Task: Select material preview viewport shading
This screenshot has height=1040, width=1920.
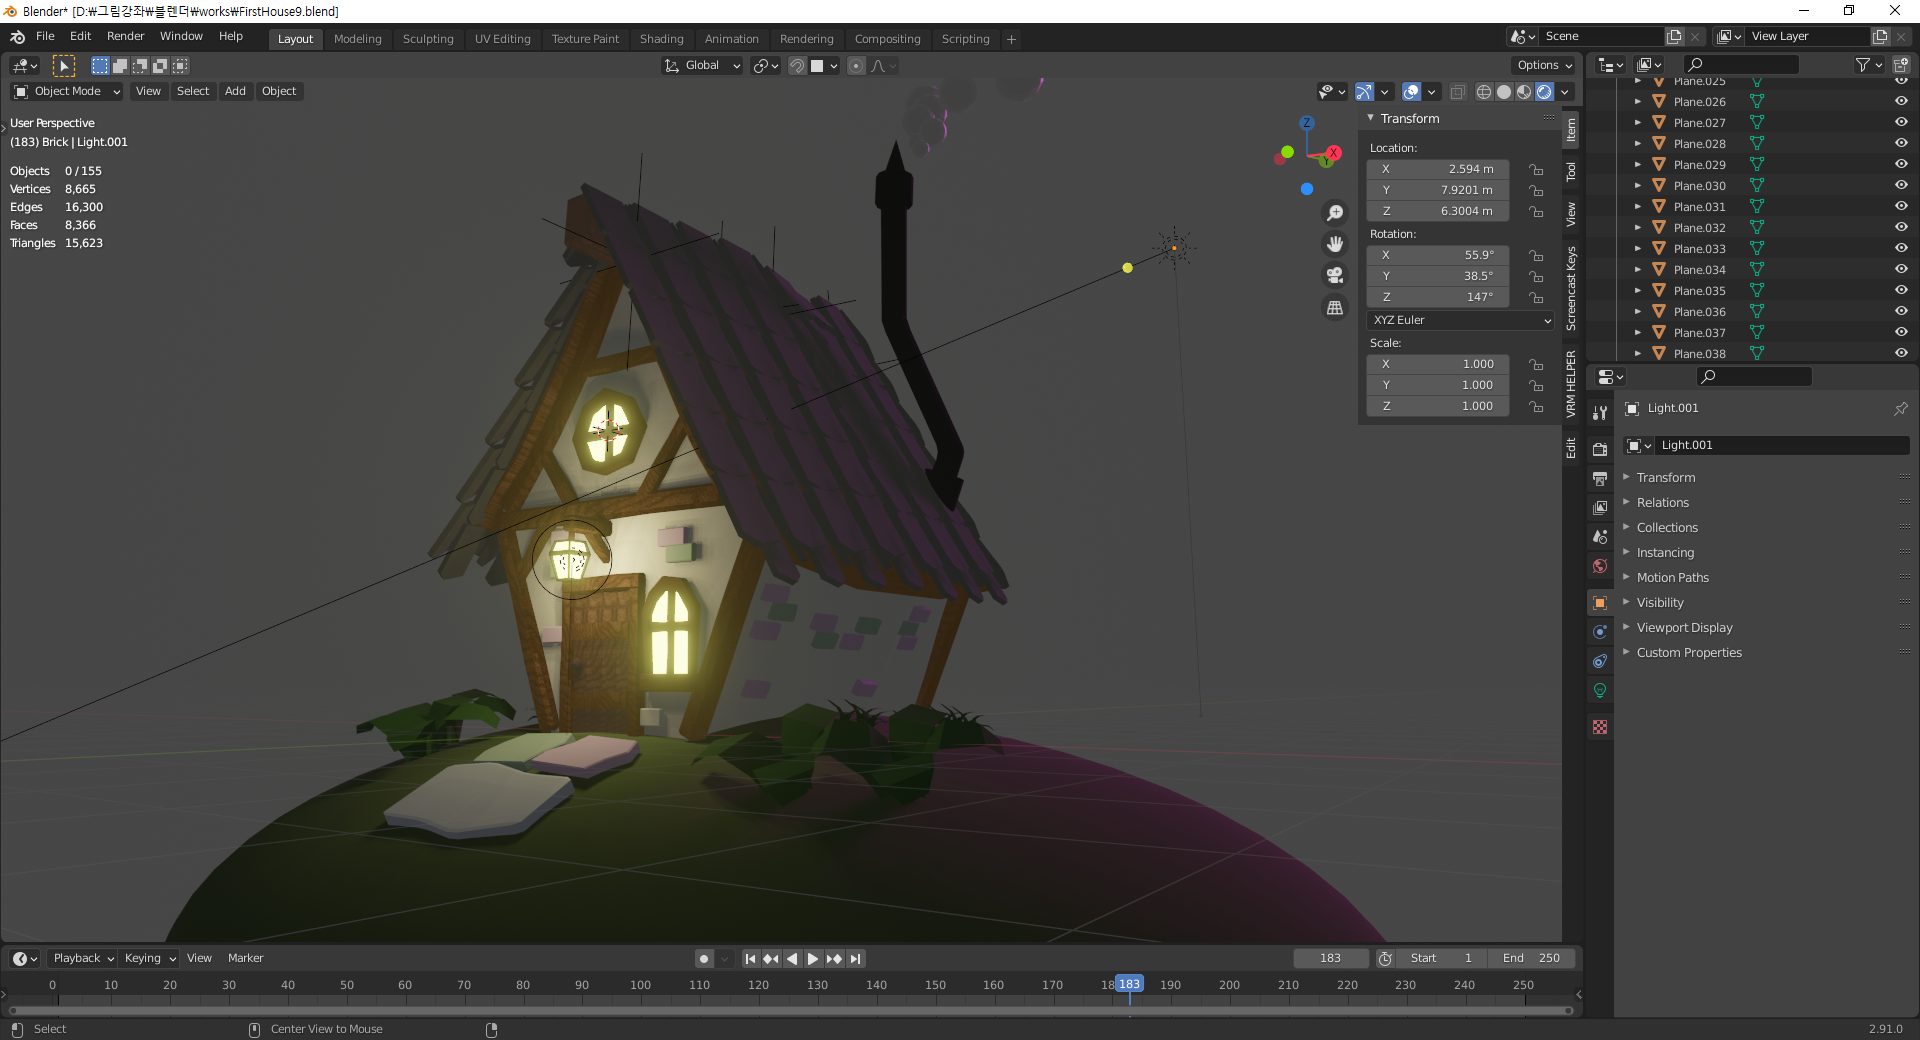Action: point(1524,92)
